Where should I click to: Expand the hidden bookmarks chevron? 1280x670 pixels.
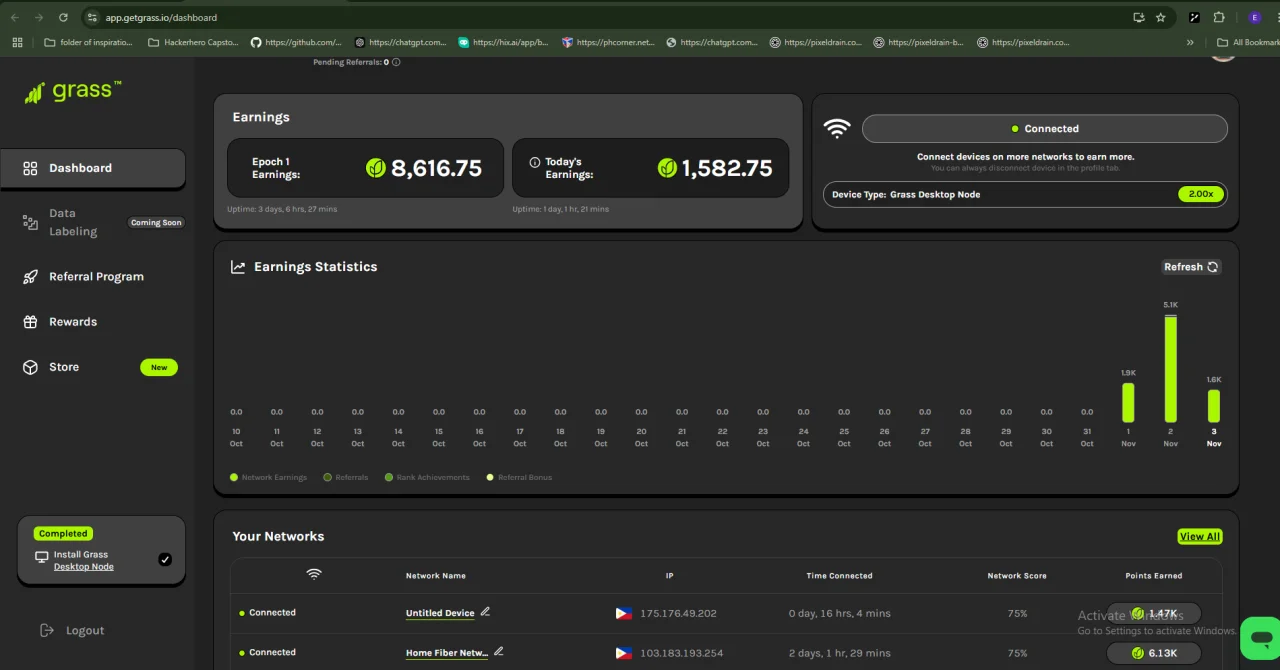1190,42
